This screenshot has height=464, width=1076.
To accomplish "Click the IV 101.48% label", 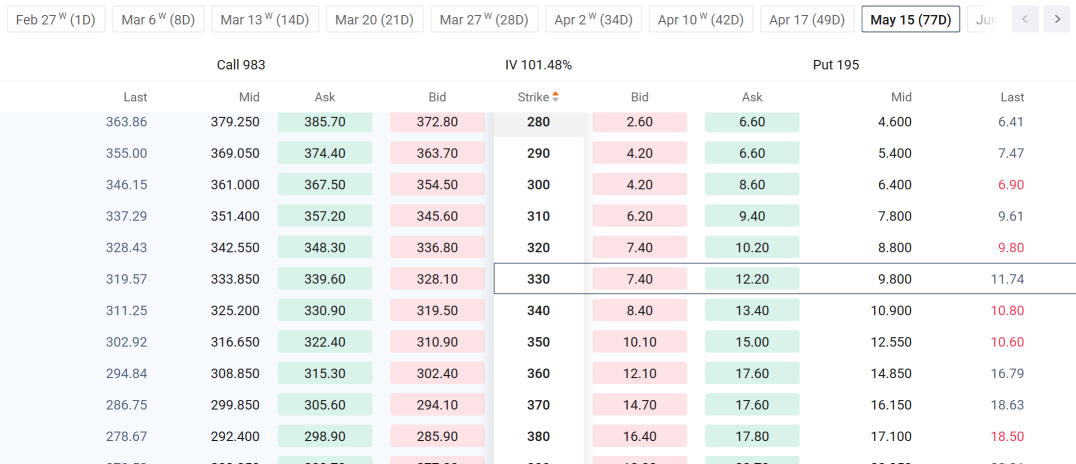I will point(539,65).
